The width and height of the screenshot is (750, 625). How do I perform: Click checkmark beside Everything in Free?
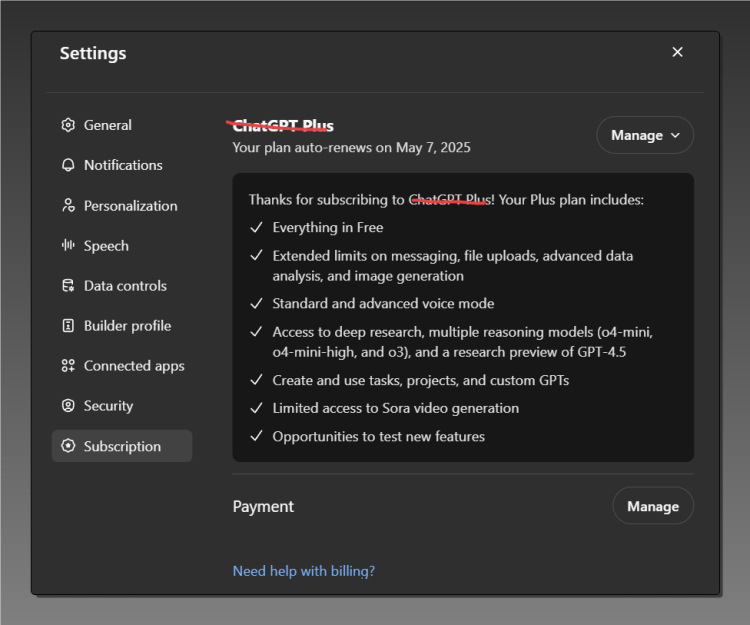tap(256, 227)
